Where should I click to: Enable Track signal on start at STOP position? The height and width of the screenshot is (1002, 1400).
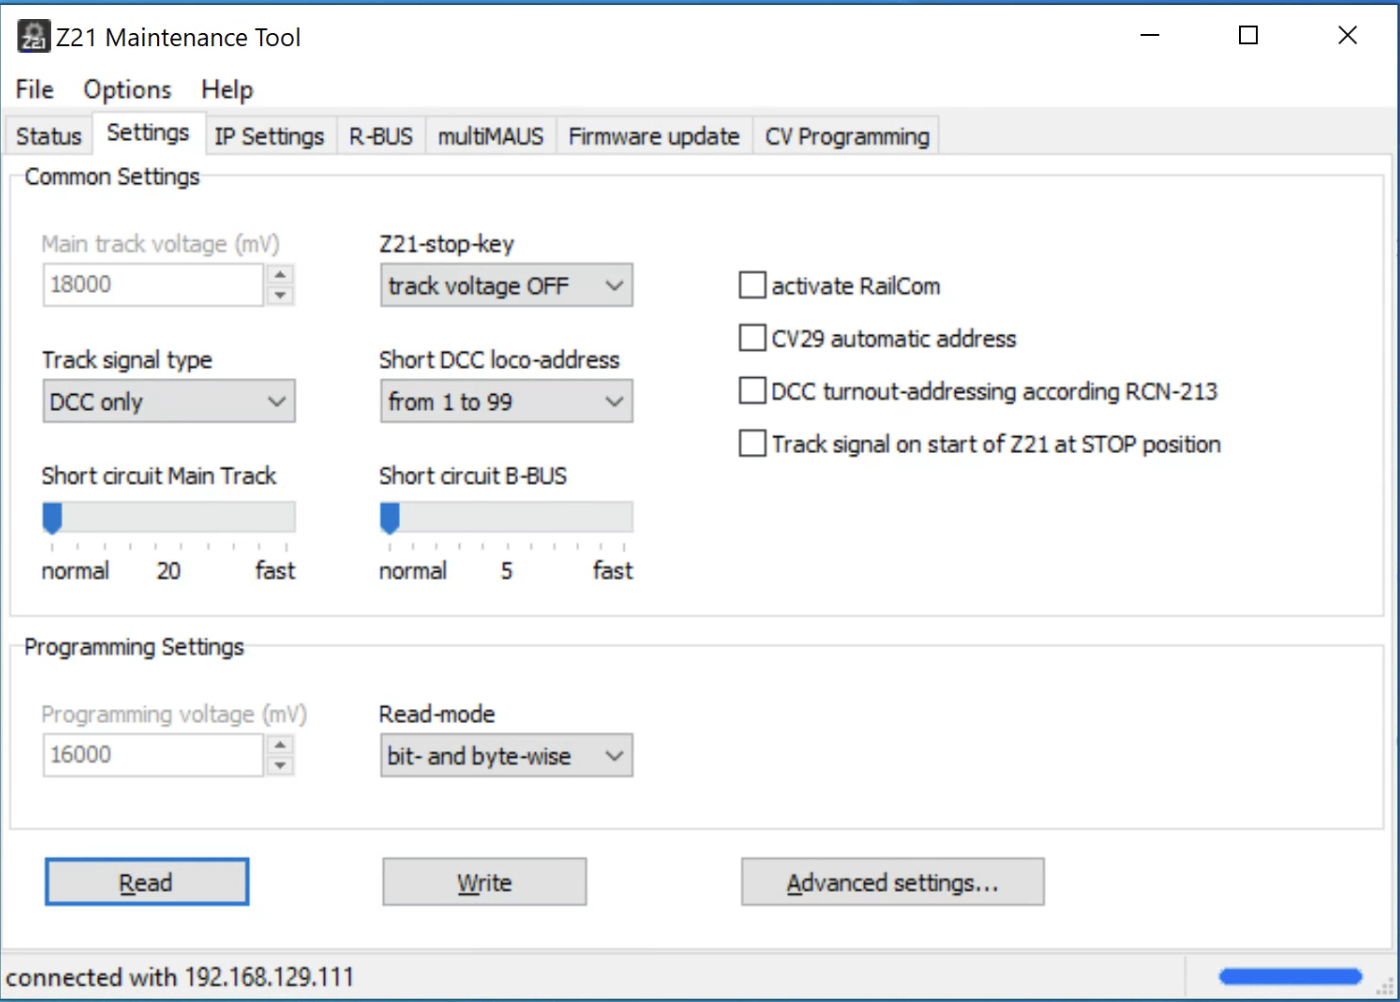tap(752, 444)
